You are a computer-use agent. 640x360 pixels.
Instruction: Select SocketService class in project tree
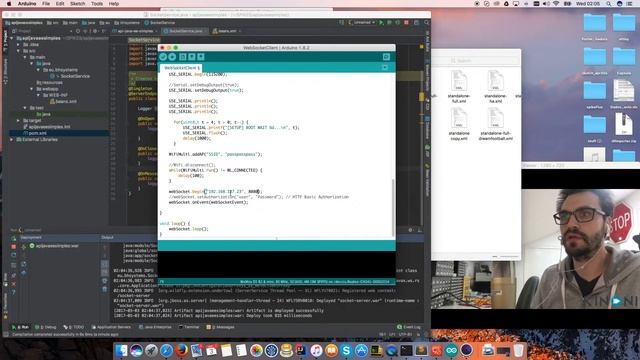point(70,76)
